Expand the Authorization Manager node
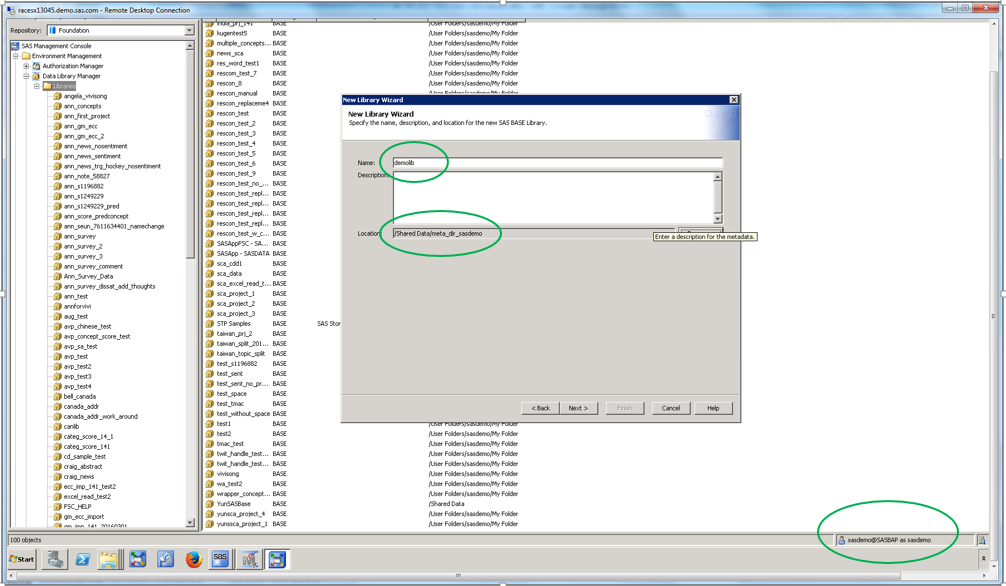 click(x=26, y=66)
